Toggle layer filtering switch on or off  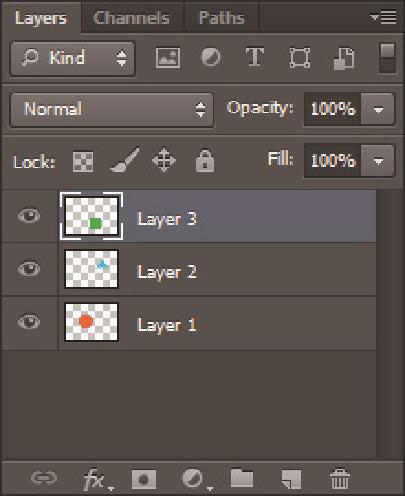[387, 58]
